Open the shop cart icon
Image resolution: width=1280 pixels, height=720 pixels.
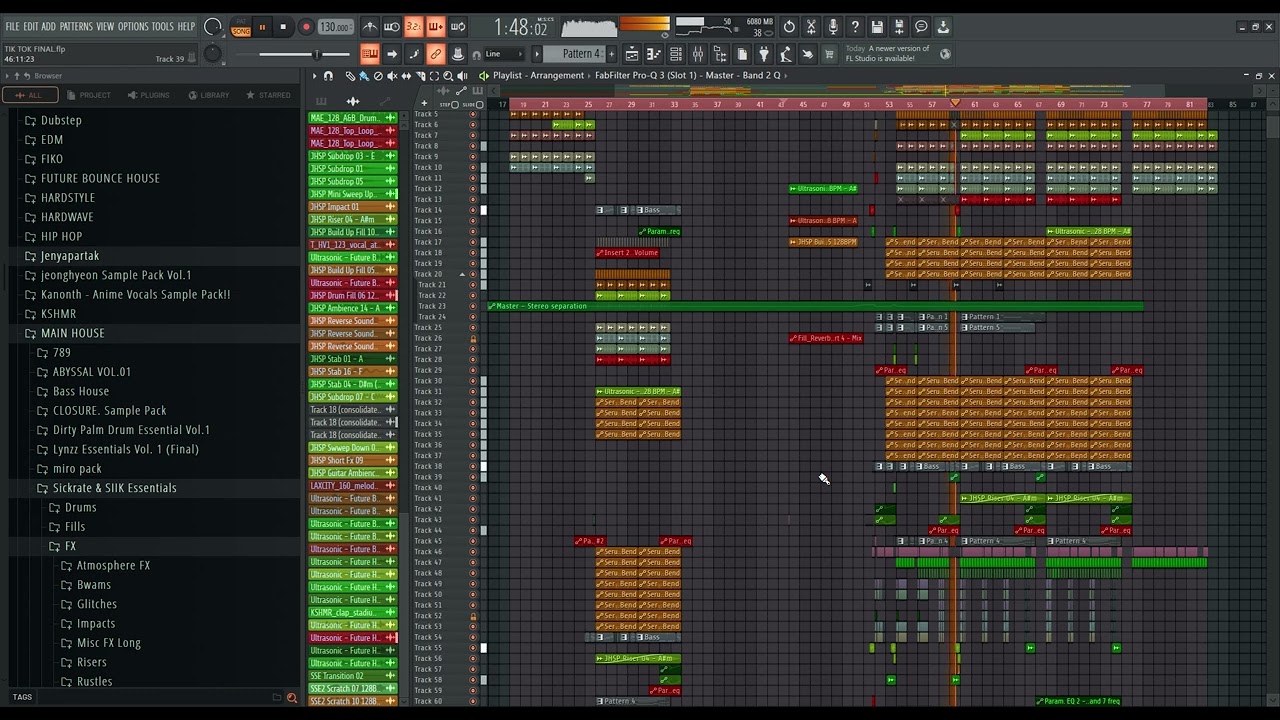click(828, 53)
